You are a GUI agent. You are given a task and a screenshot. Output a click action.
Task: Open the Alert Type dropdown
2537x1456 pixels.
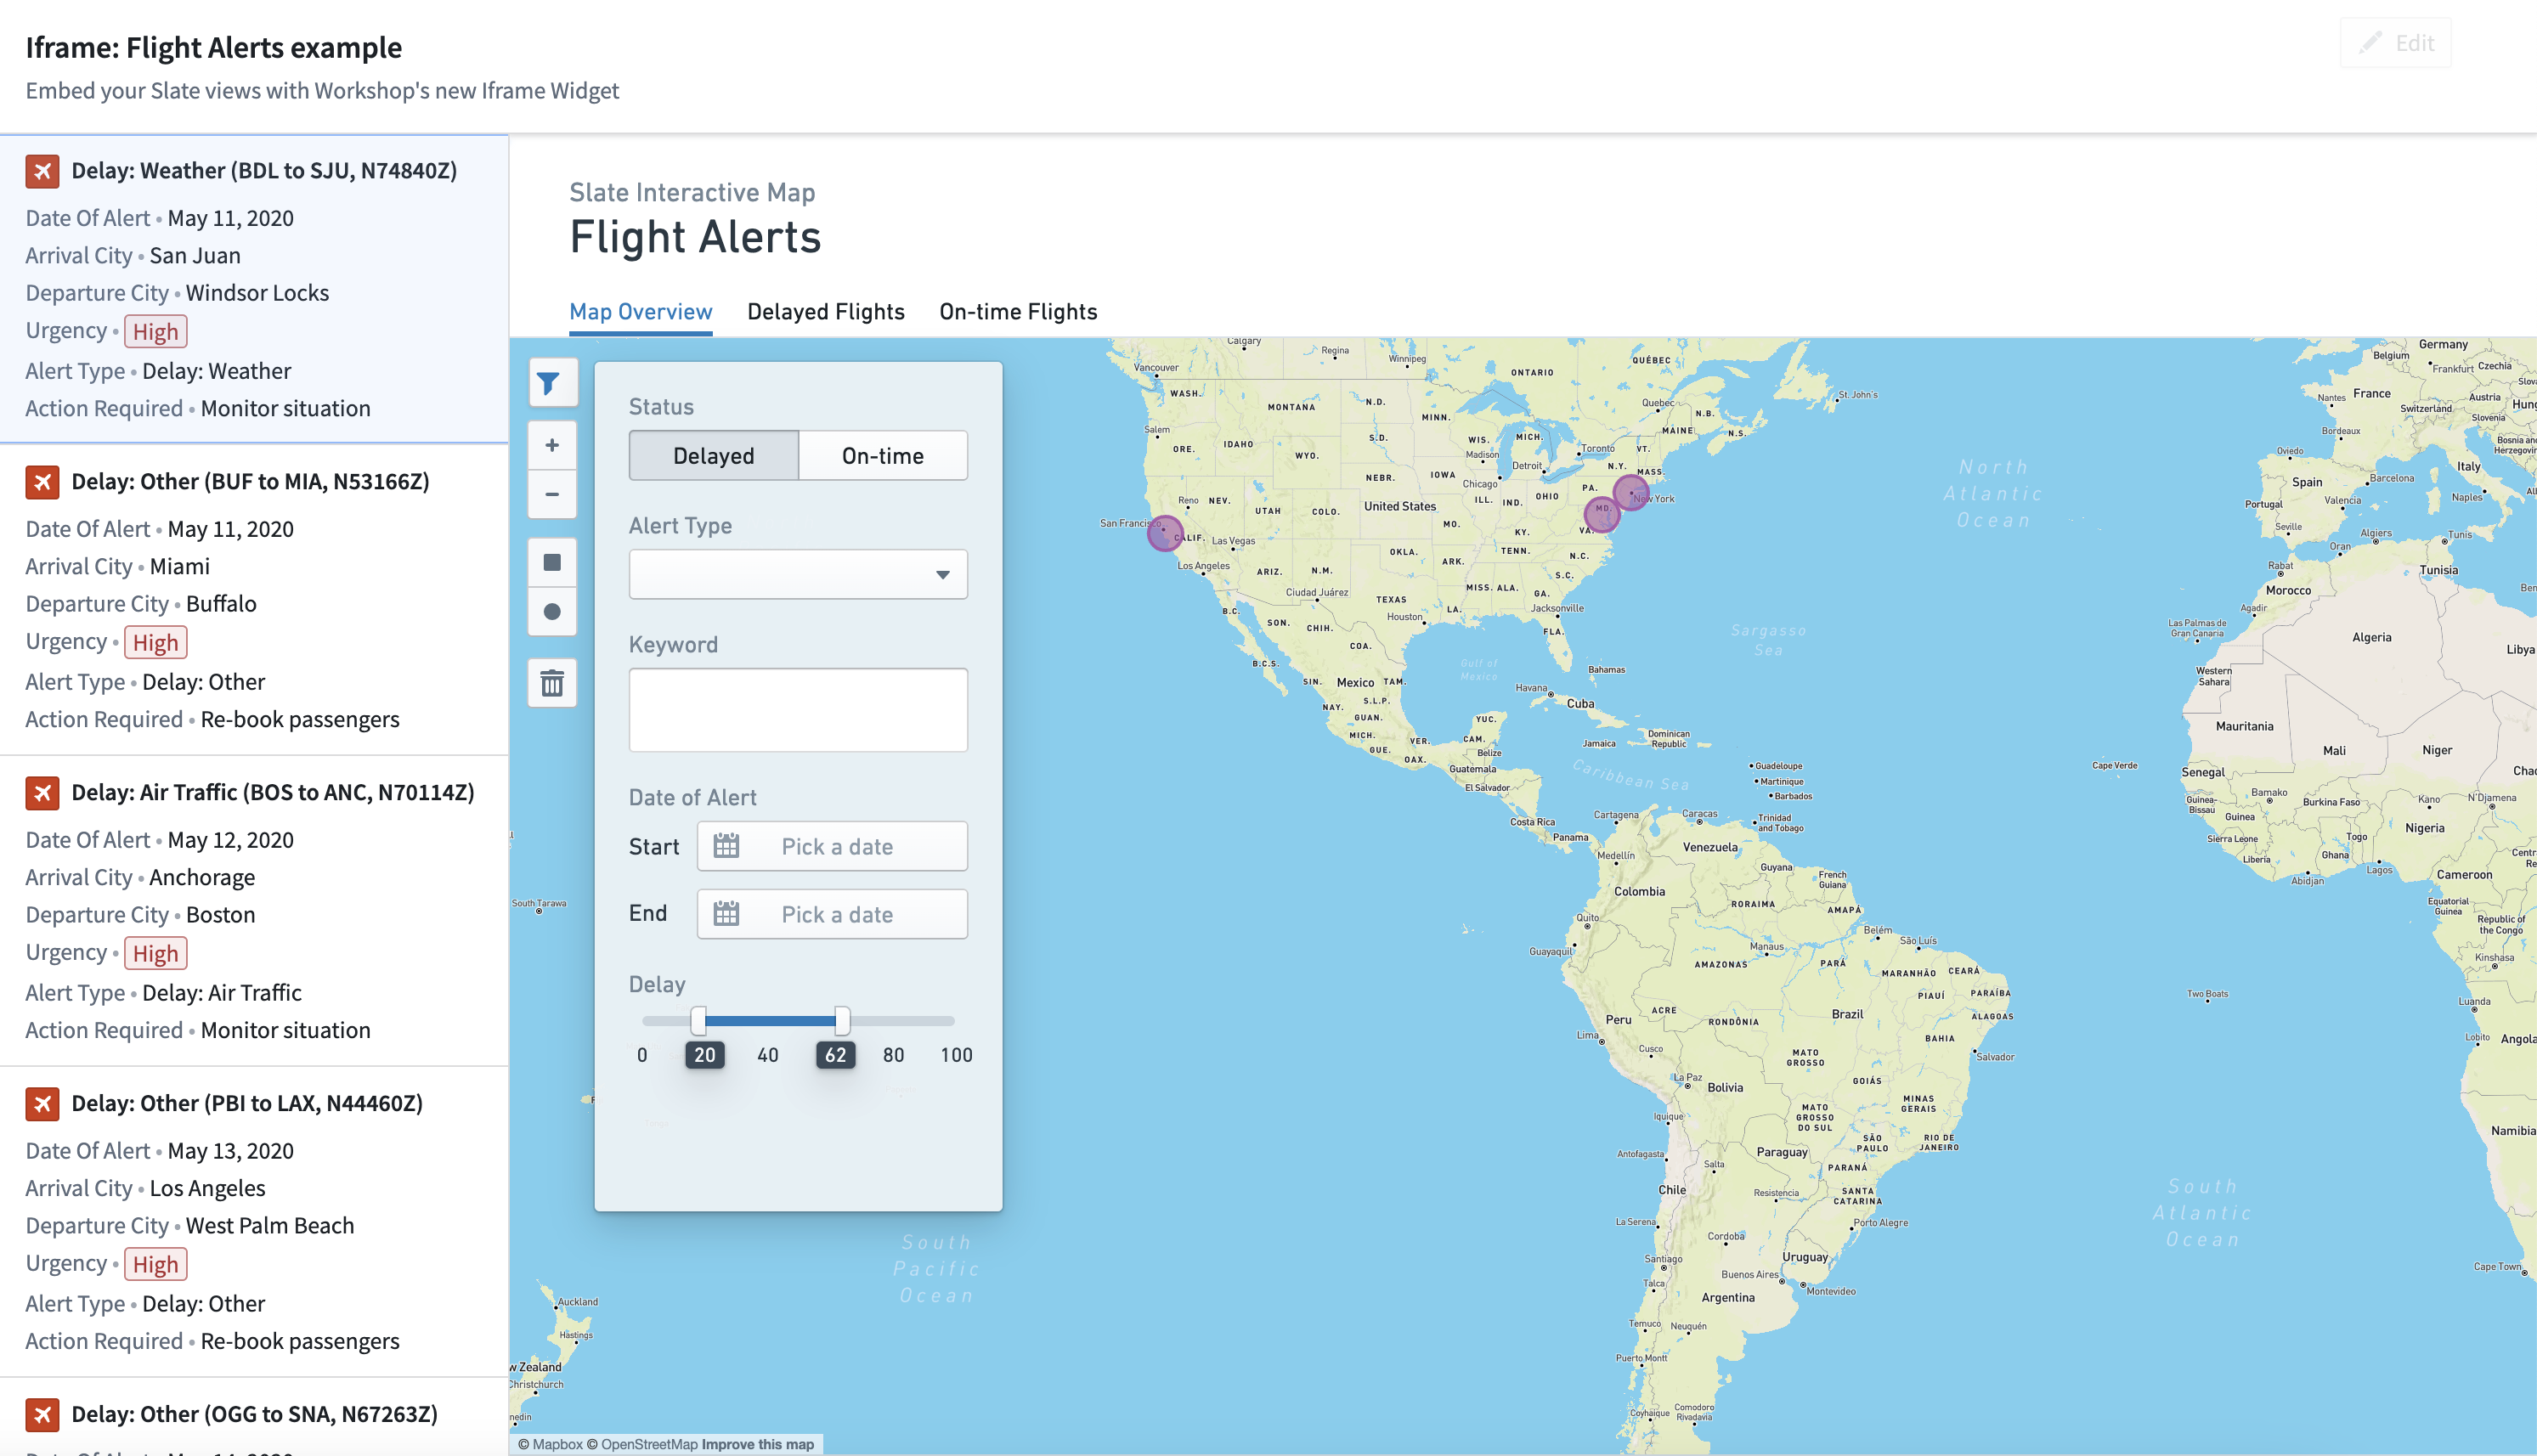pyautogui.click(x=798, y=574)
